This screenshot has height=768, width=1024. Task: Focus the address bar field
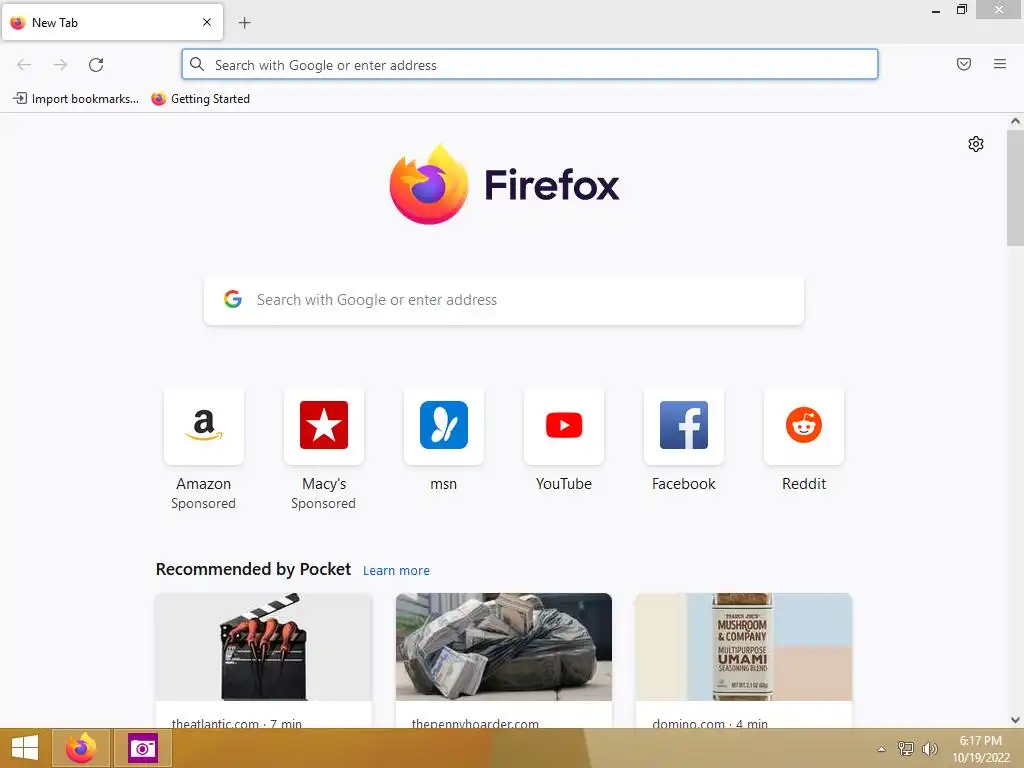[530, 65]
